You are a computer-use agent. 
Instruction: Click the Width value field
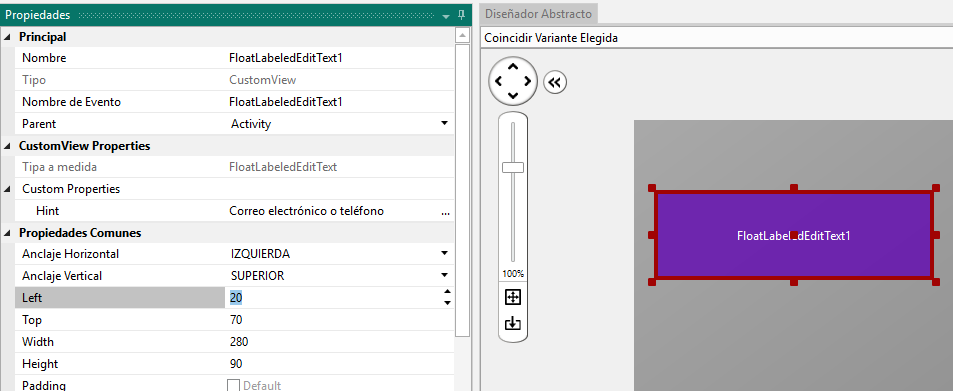tap(340, 342)
